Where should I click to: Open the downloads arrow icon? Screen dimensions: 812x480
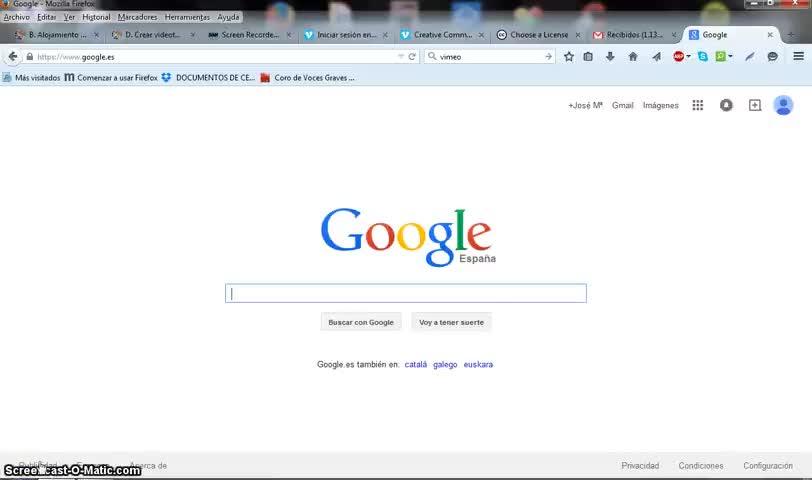610,56
